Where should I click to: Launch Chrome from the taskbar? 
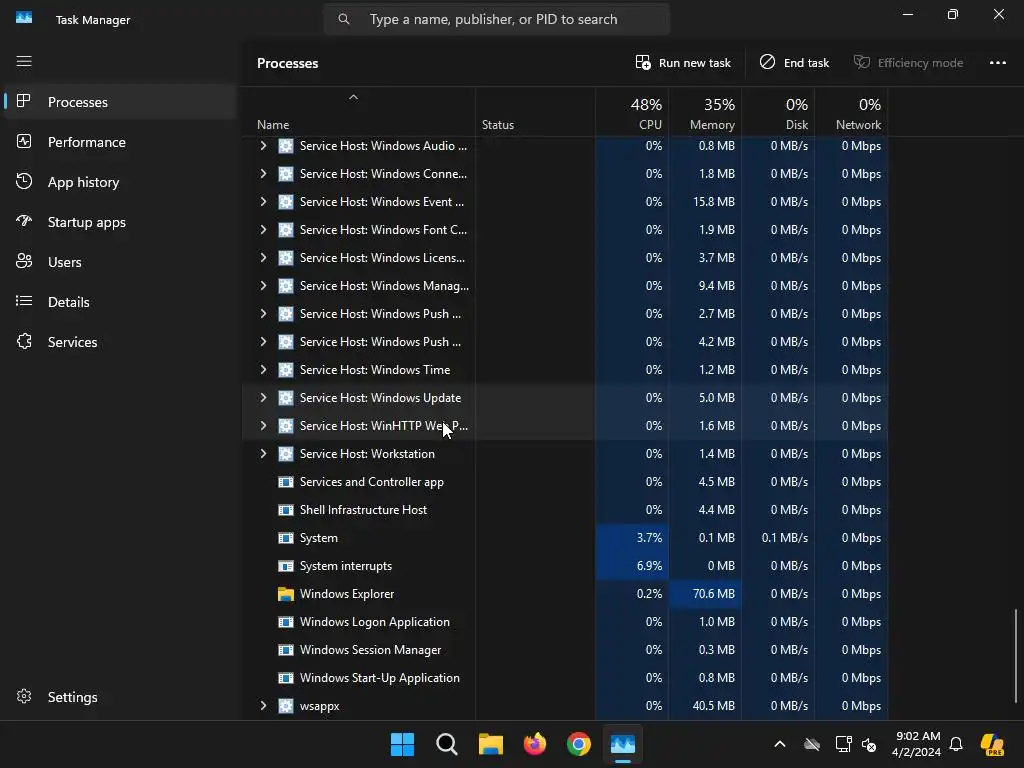(x=579, y=744)
